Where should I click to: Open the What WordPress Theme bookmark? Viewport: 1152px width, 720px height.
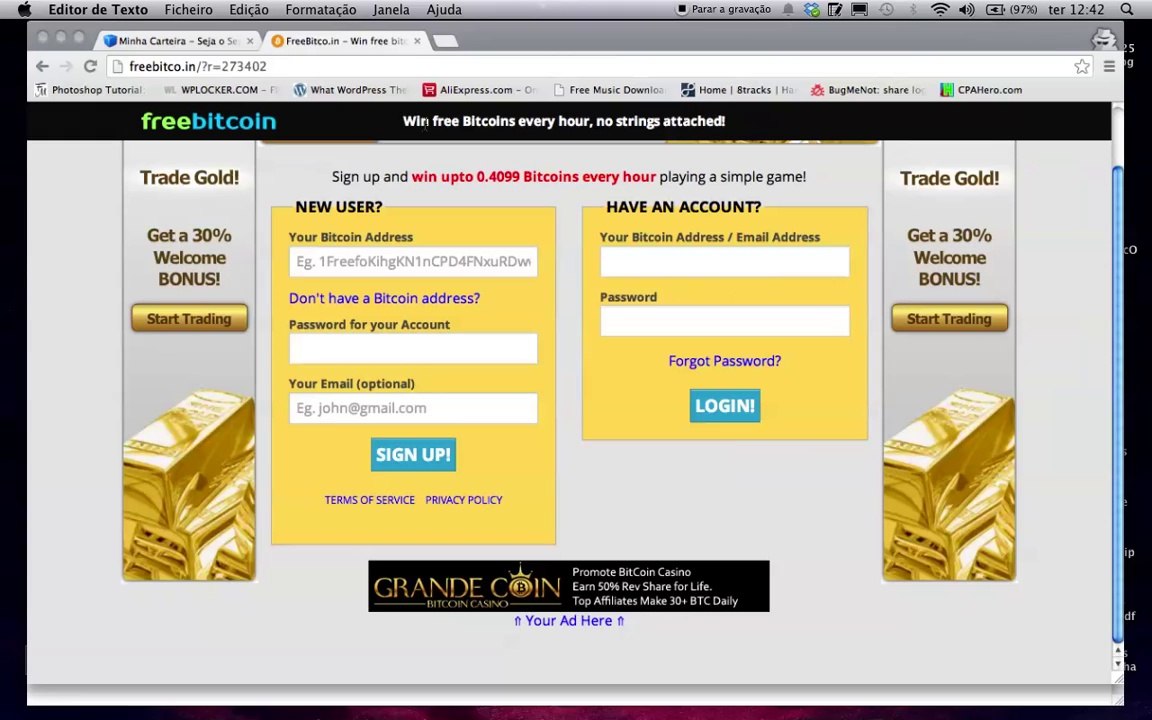[x=350, y=90]
